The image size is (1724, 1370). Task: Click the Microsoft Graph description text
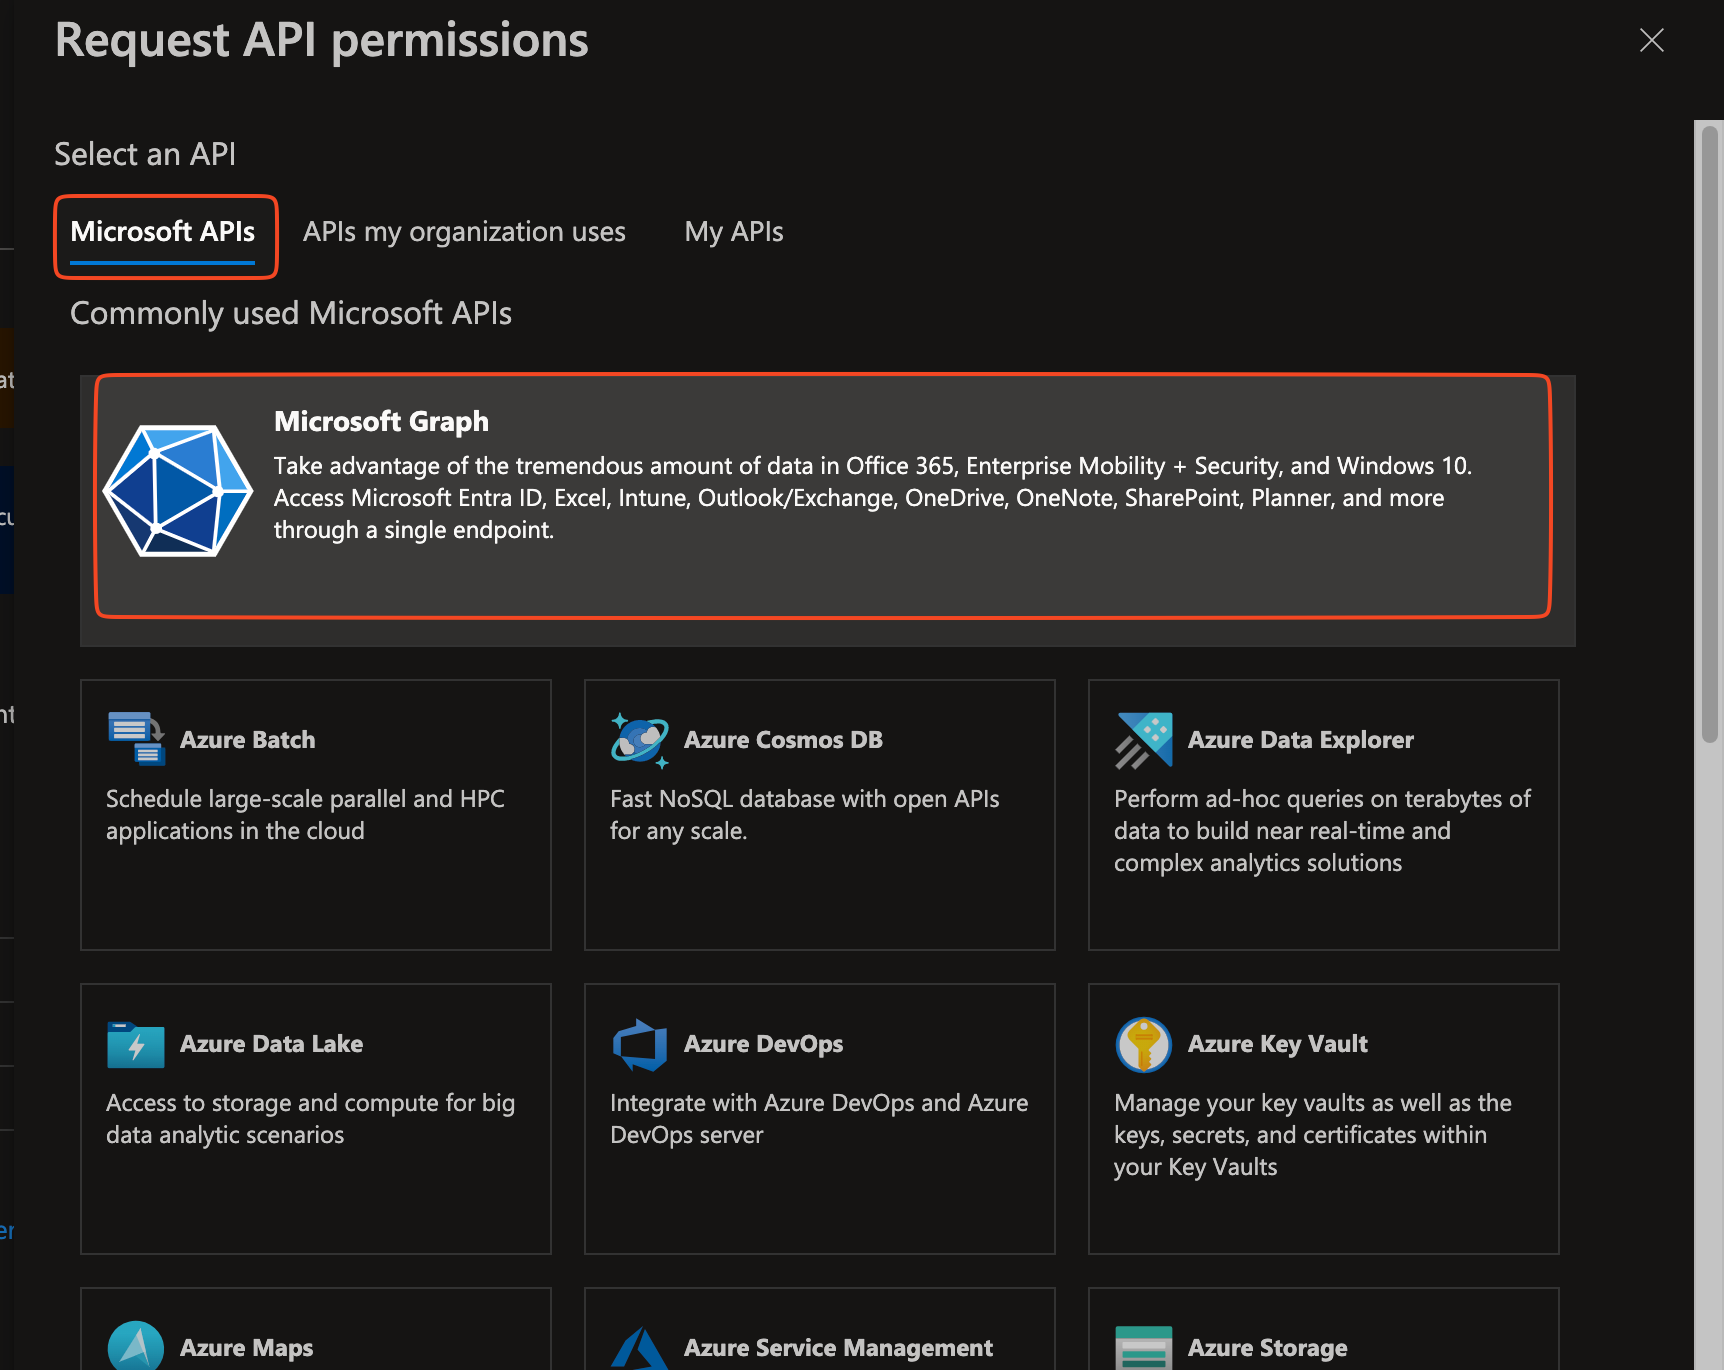point(873,498)
